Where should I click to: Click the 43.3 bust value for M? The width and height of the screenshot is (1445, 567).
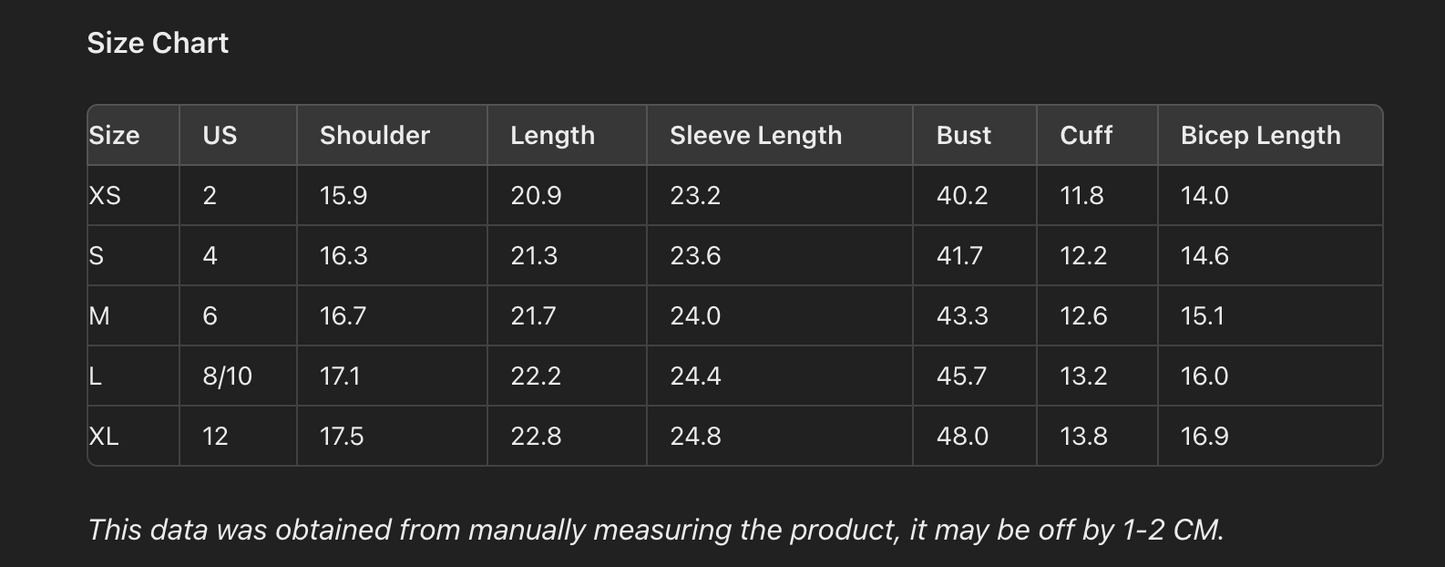(x=962, y=316)
